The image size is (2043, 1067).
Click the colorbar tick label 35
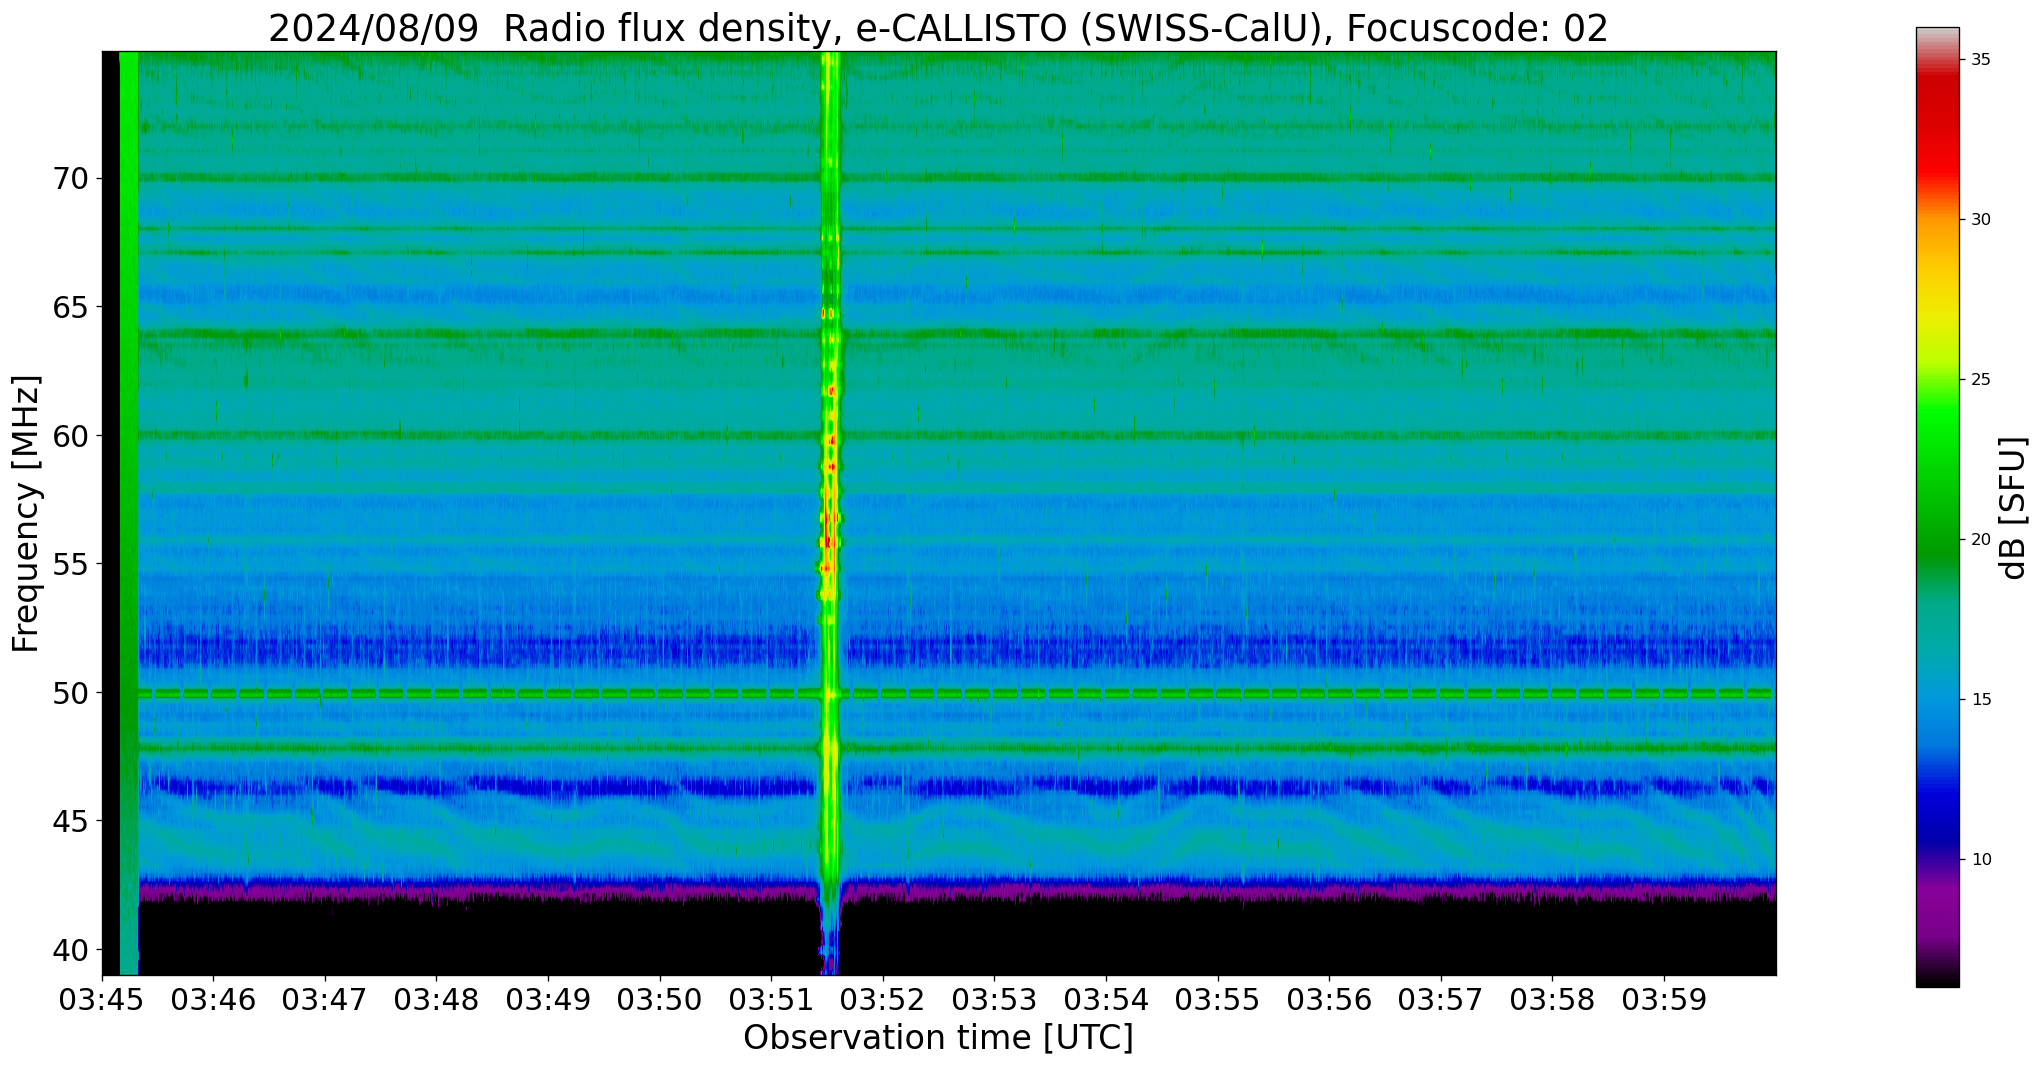coord(1980,60)
